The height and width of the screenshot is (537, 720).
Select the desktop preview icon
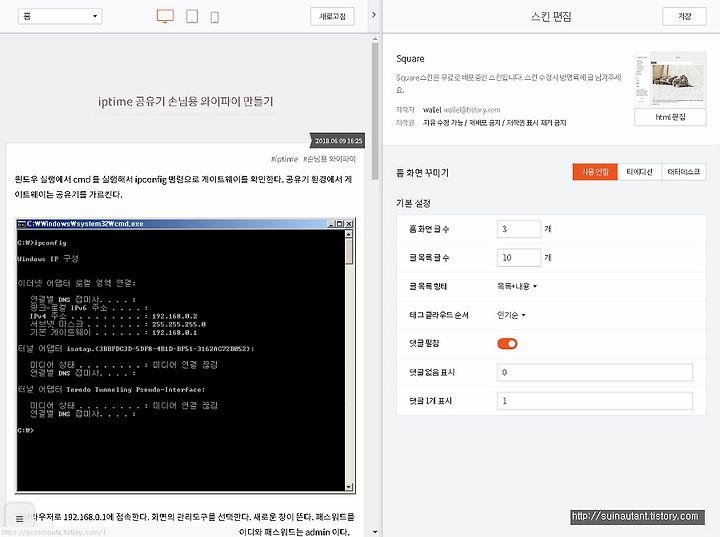[165, 16]
